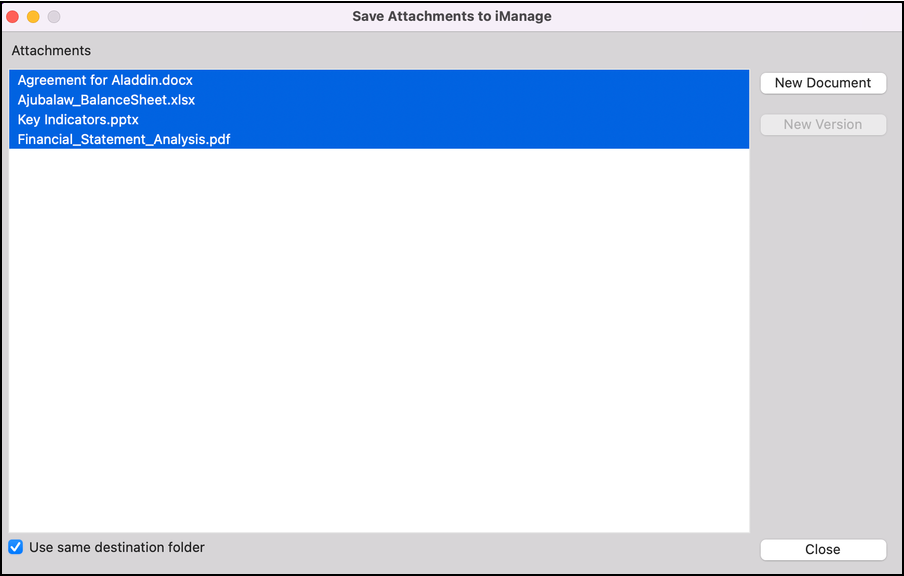The image size is (904, 576).
Task: Toggle the Use same destination folder checkbox
Action: pyautogui.click(x=15, y=547)
